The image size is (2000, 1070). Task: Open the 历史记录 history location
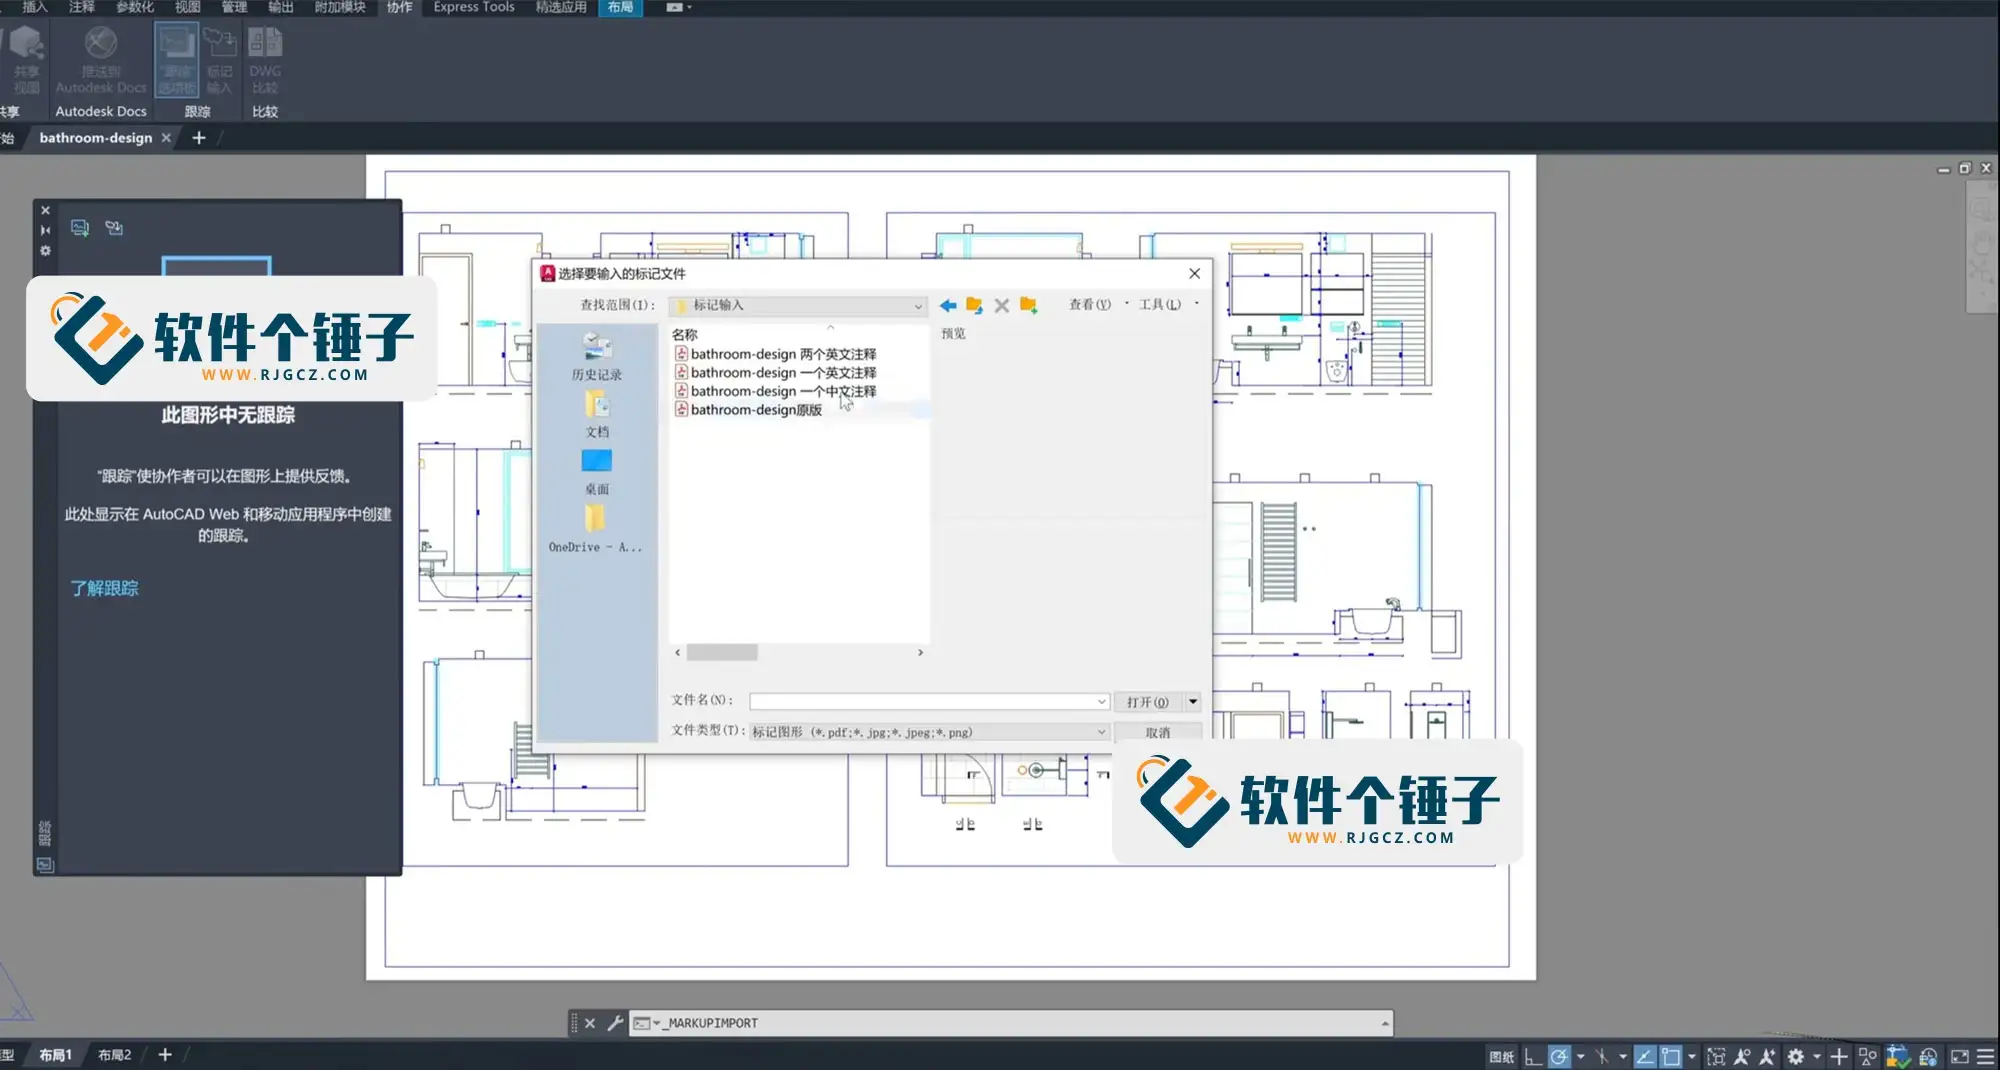coord(597,357)
